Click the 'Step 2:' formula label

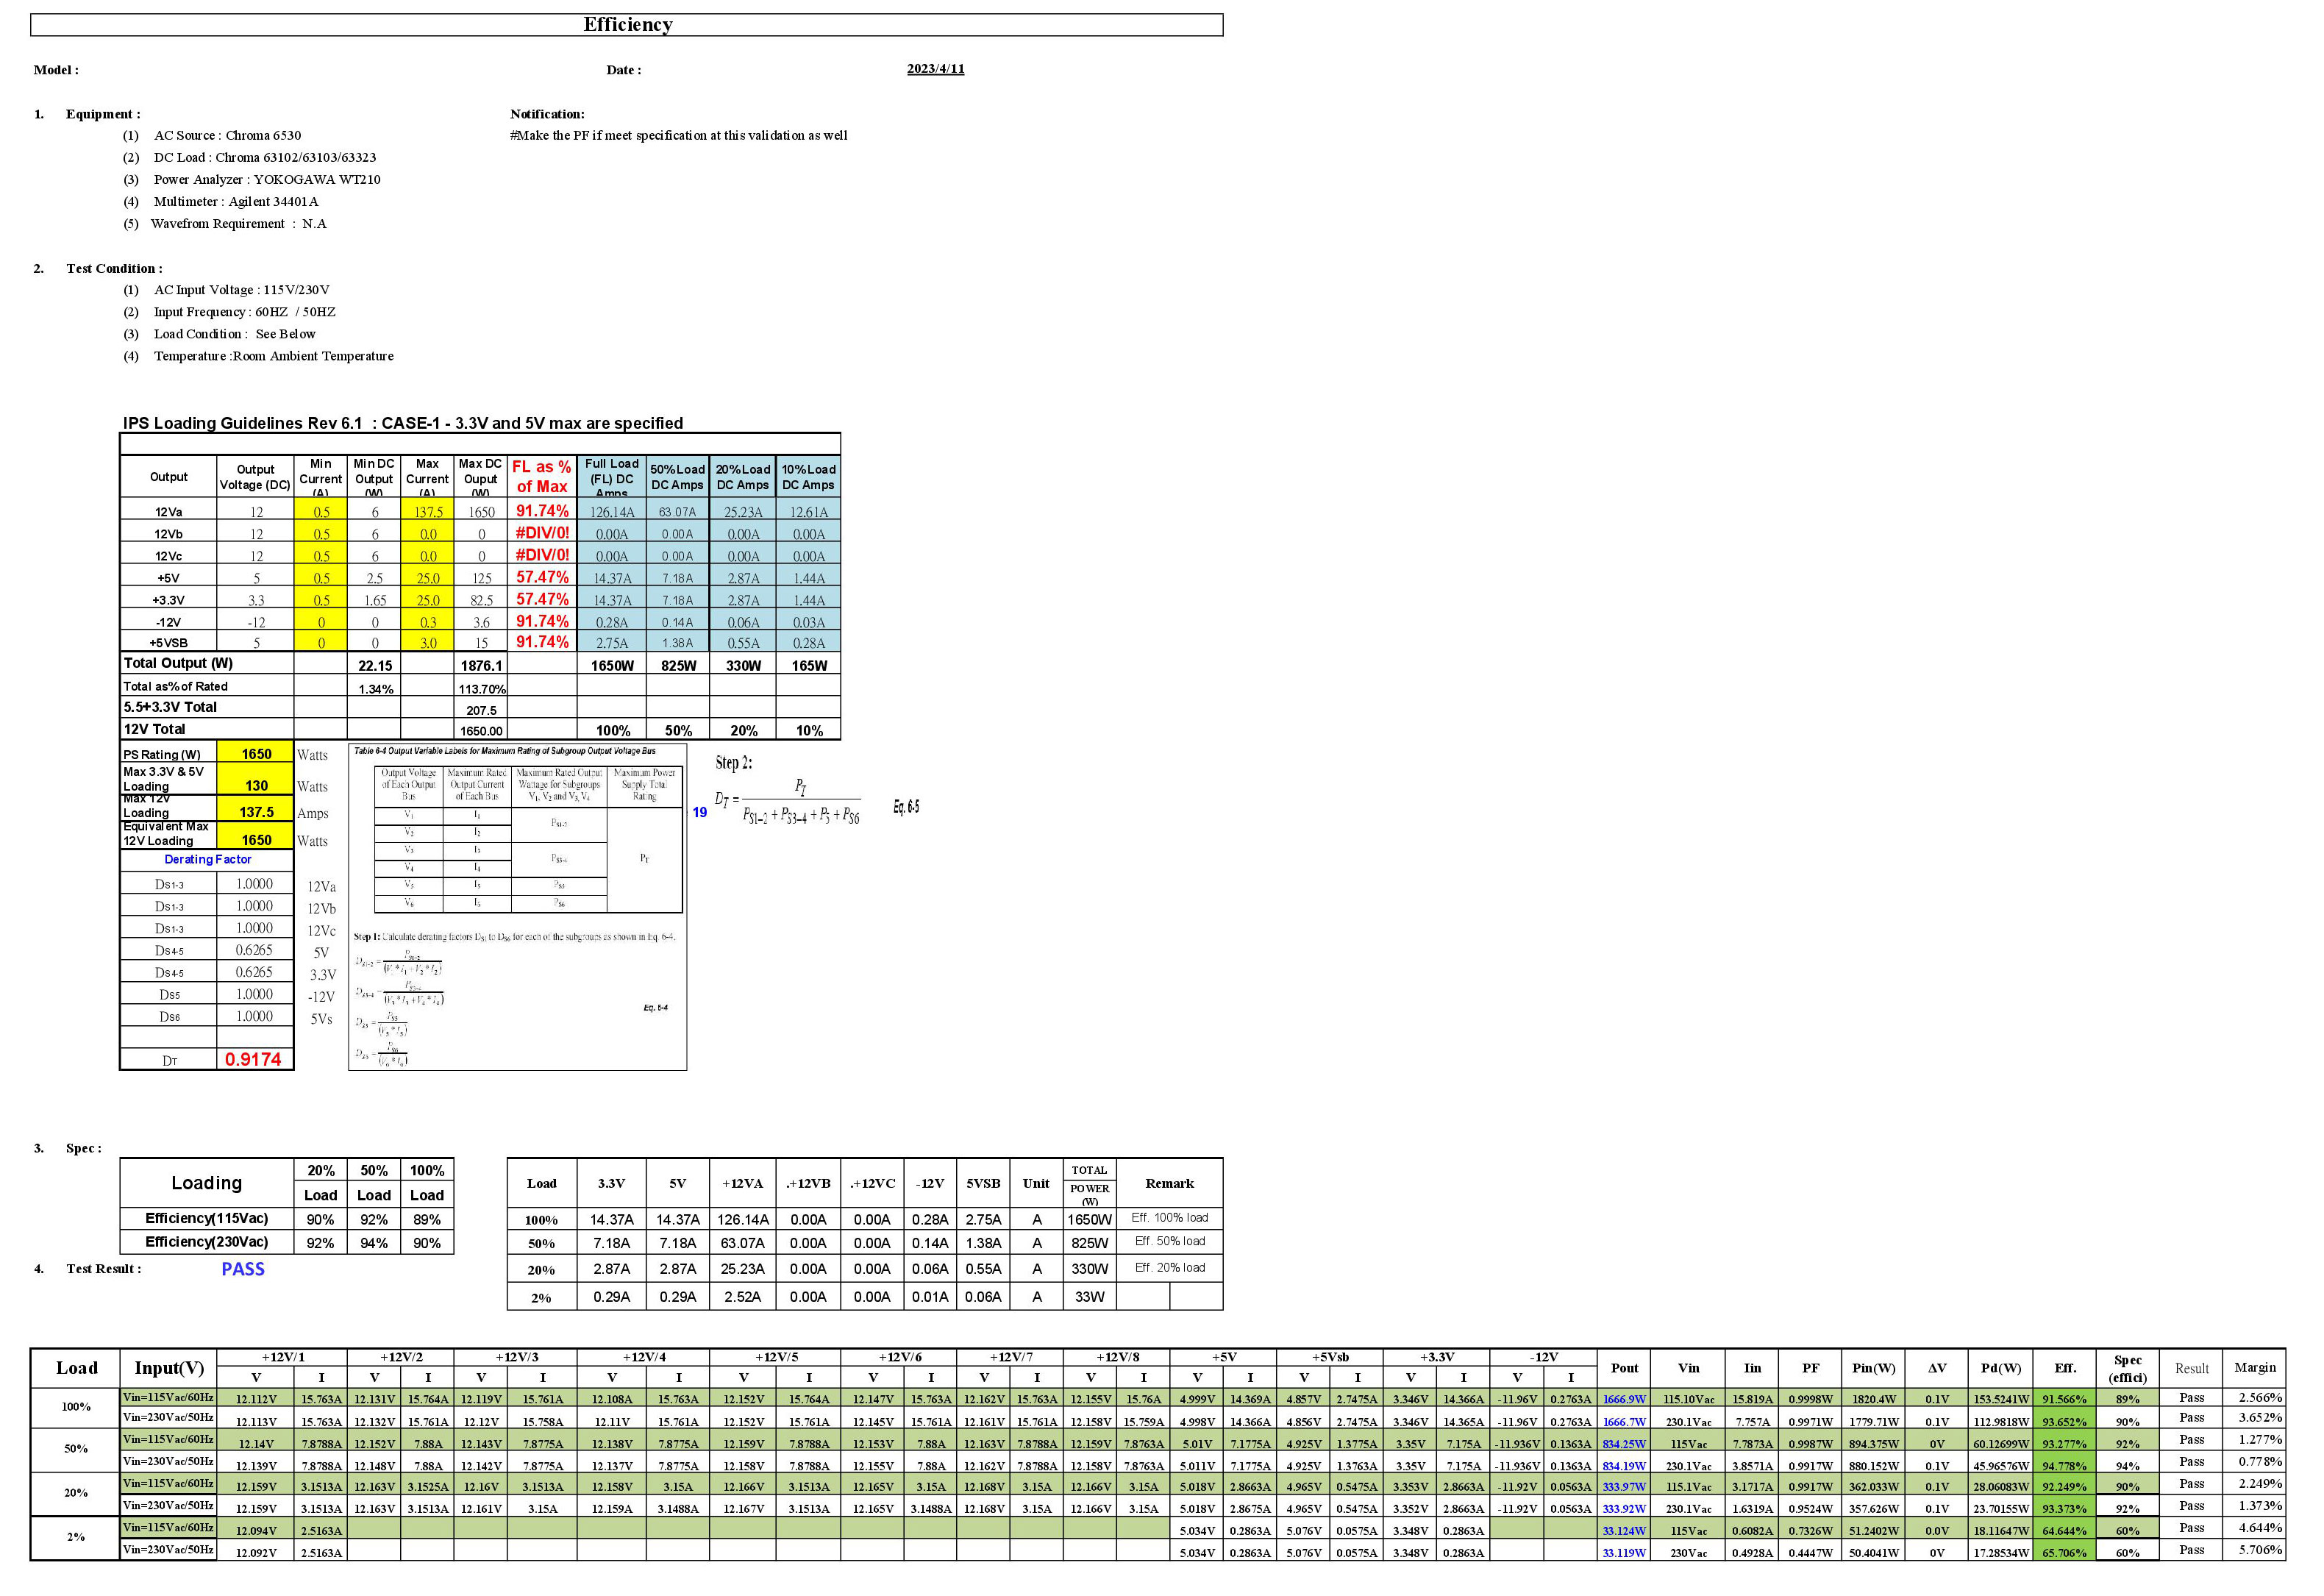pos(733,763)
